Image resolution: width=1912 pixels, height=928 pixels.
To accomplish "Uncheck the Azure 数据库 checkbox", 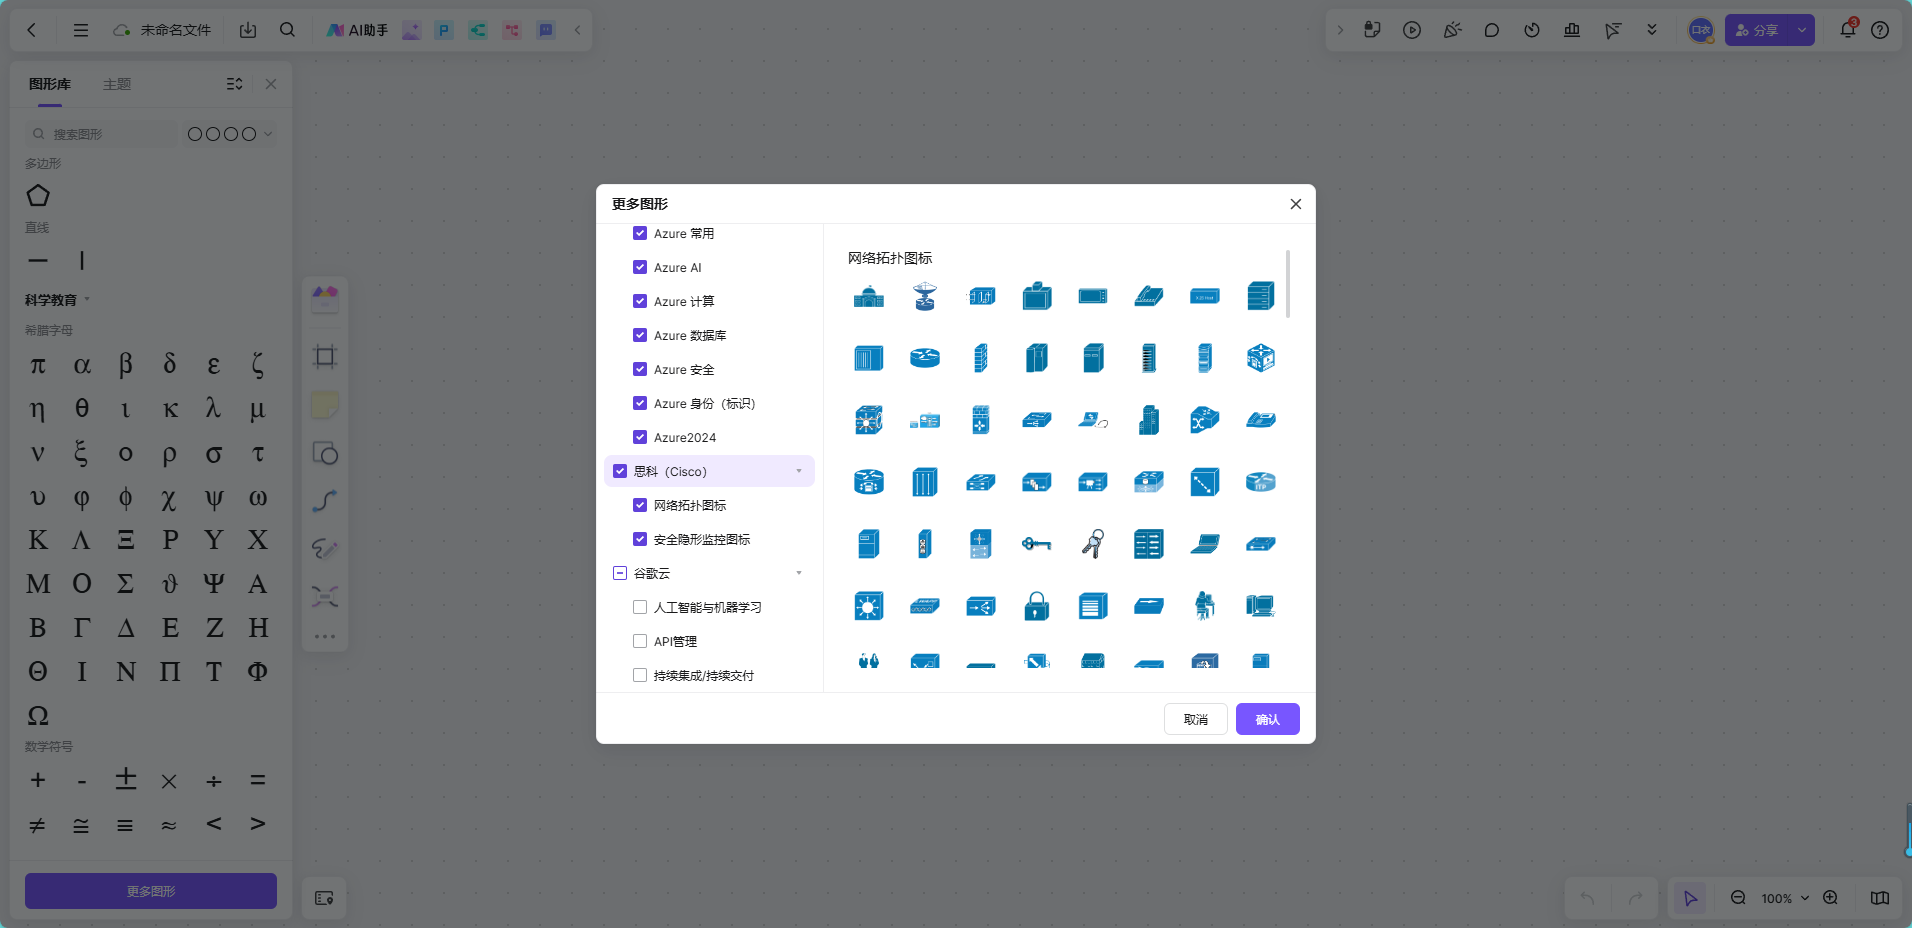I will pos(640,335).
